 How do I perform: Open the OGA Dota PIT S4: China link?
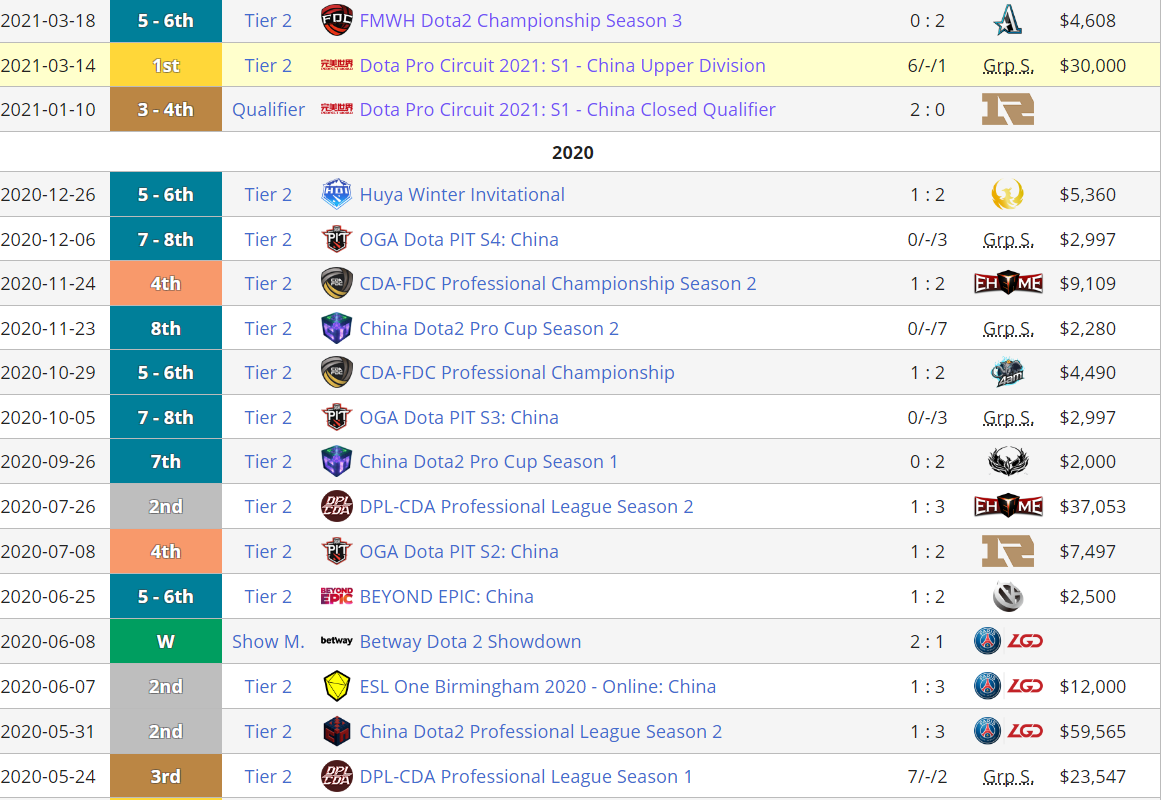click(459, 240)
